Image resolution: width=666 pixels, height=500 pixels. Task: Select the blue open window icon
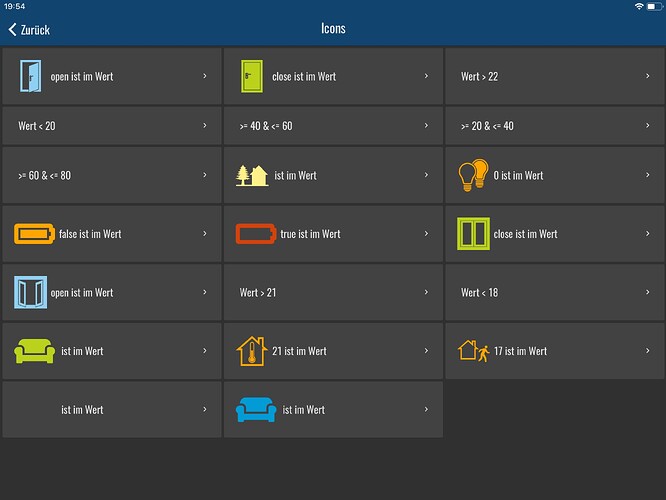tap(30, 292)
